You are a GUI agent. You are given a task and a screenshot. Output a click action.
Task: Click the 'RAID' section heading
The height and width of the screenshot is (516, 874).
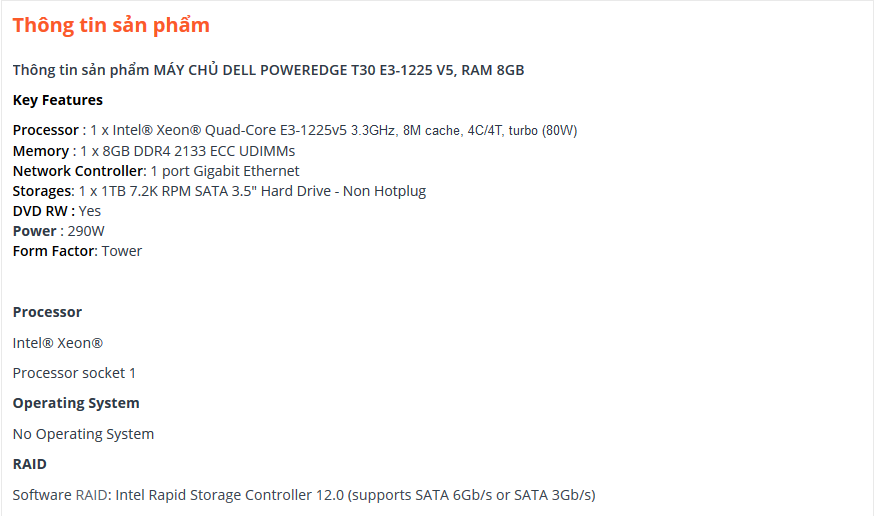30,464
